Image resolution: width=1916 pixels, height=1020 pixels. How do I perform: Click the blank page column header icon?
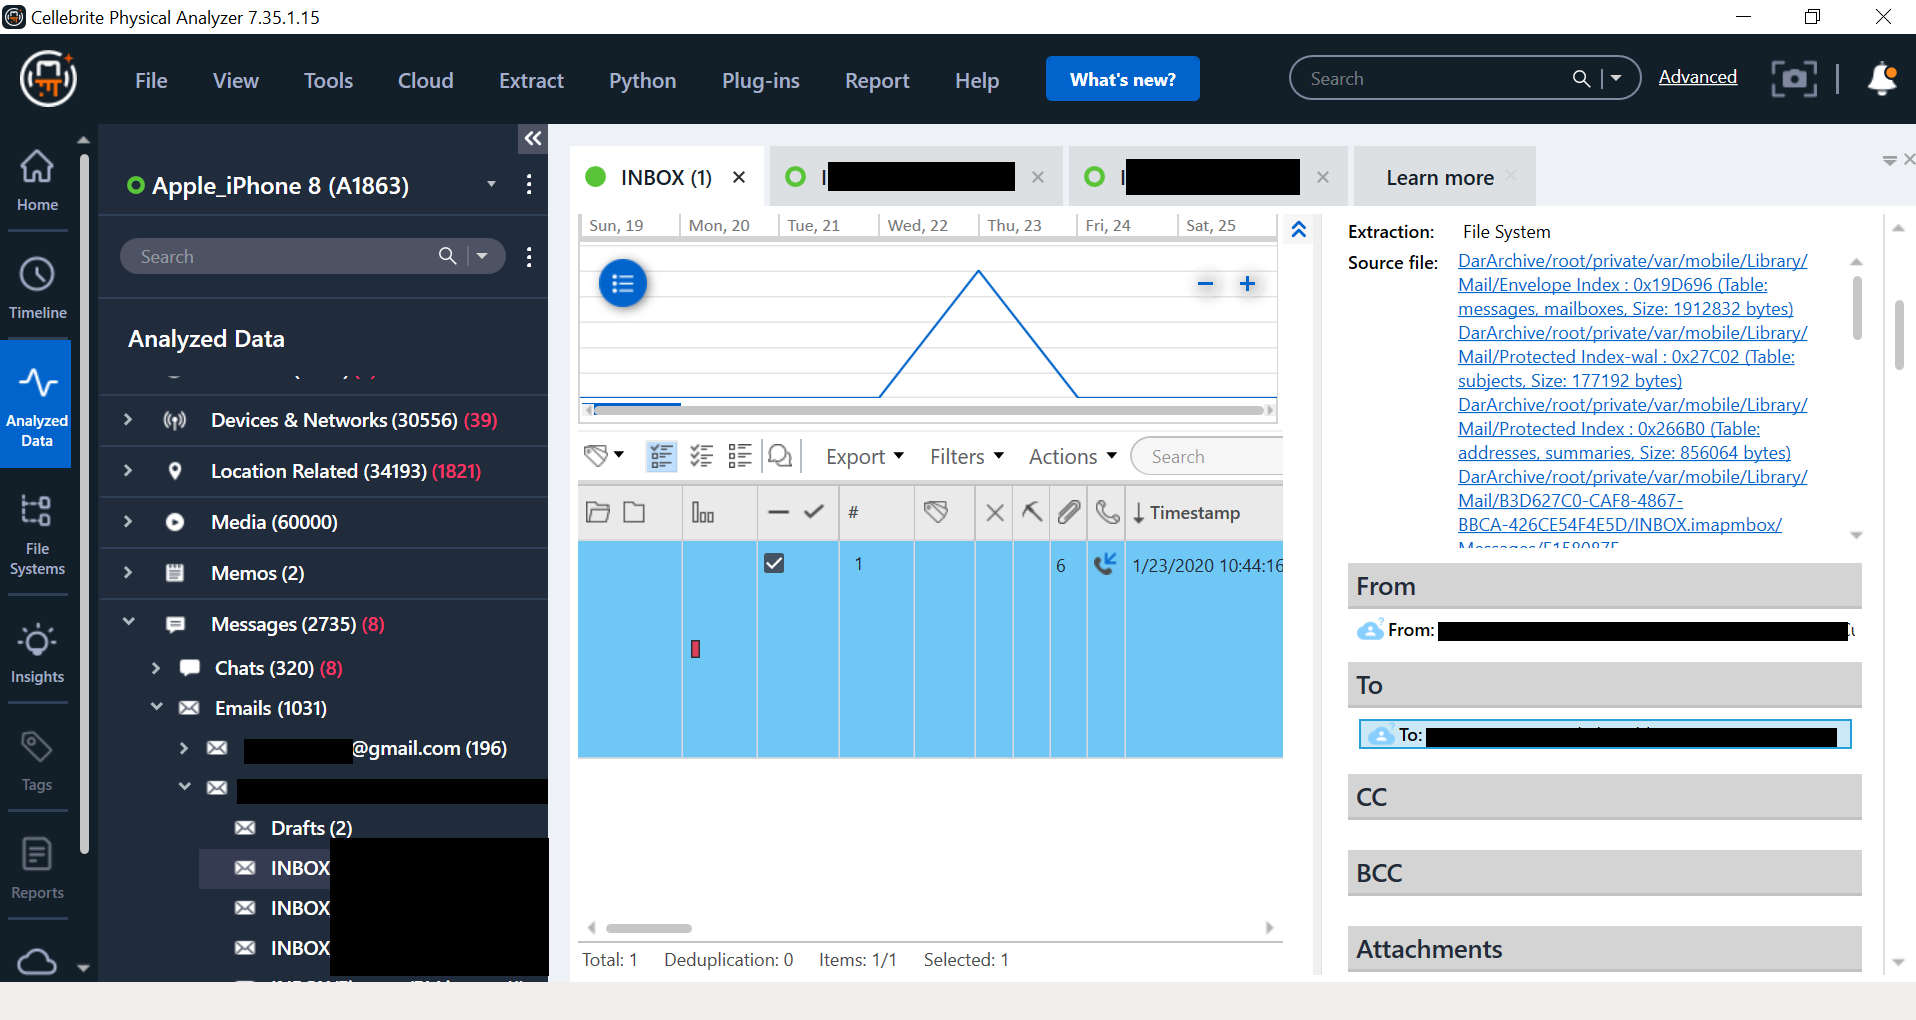(x=634, y=512)
